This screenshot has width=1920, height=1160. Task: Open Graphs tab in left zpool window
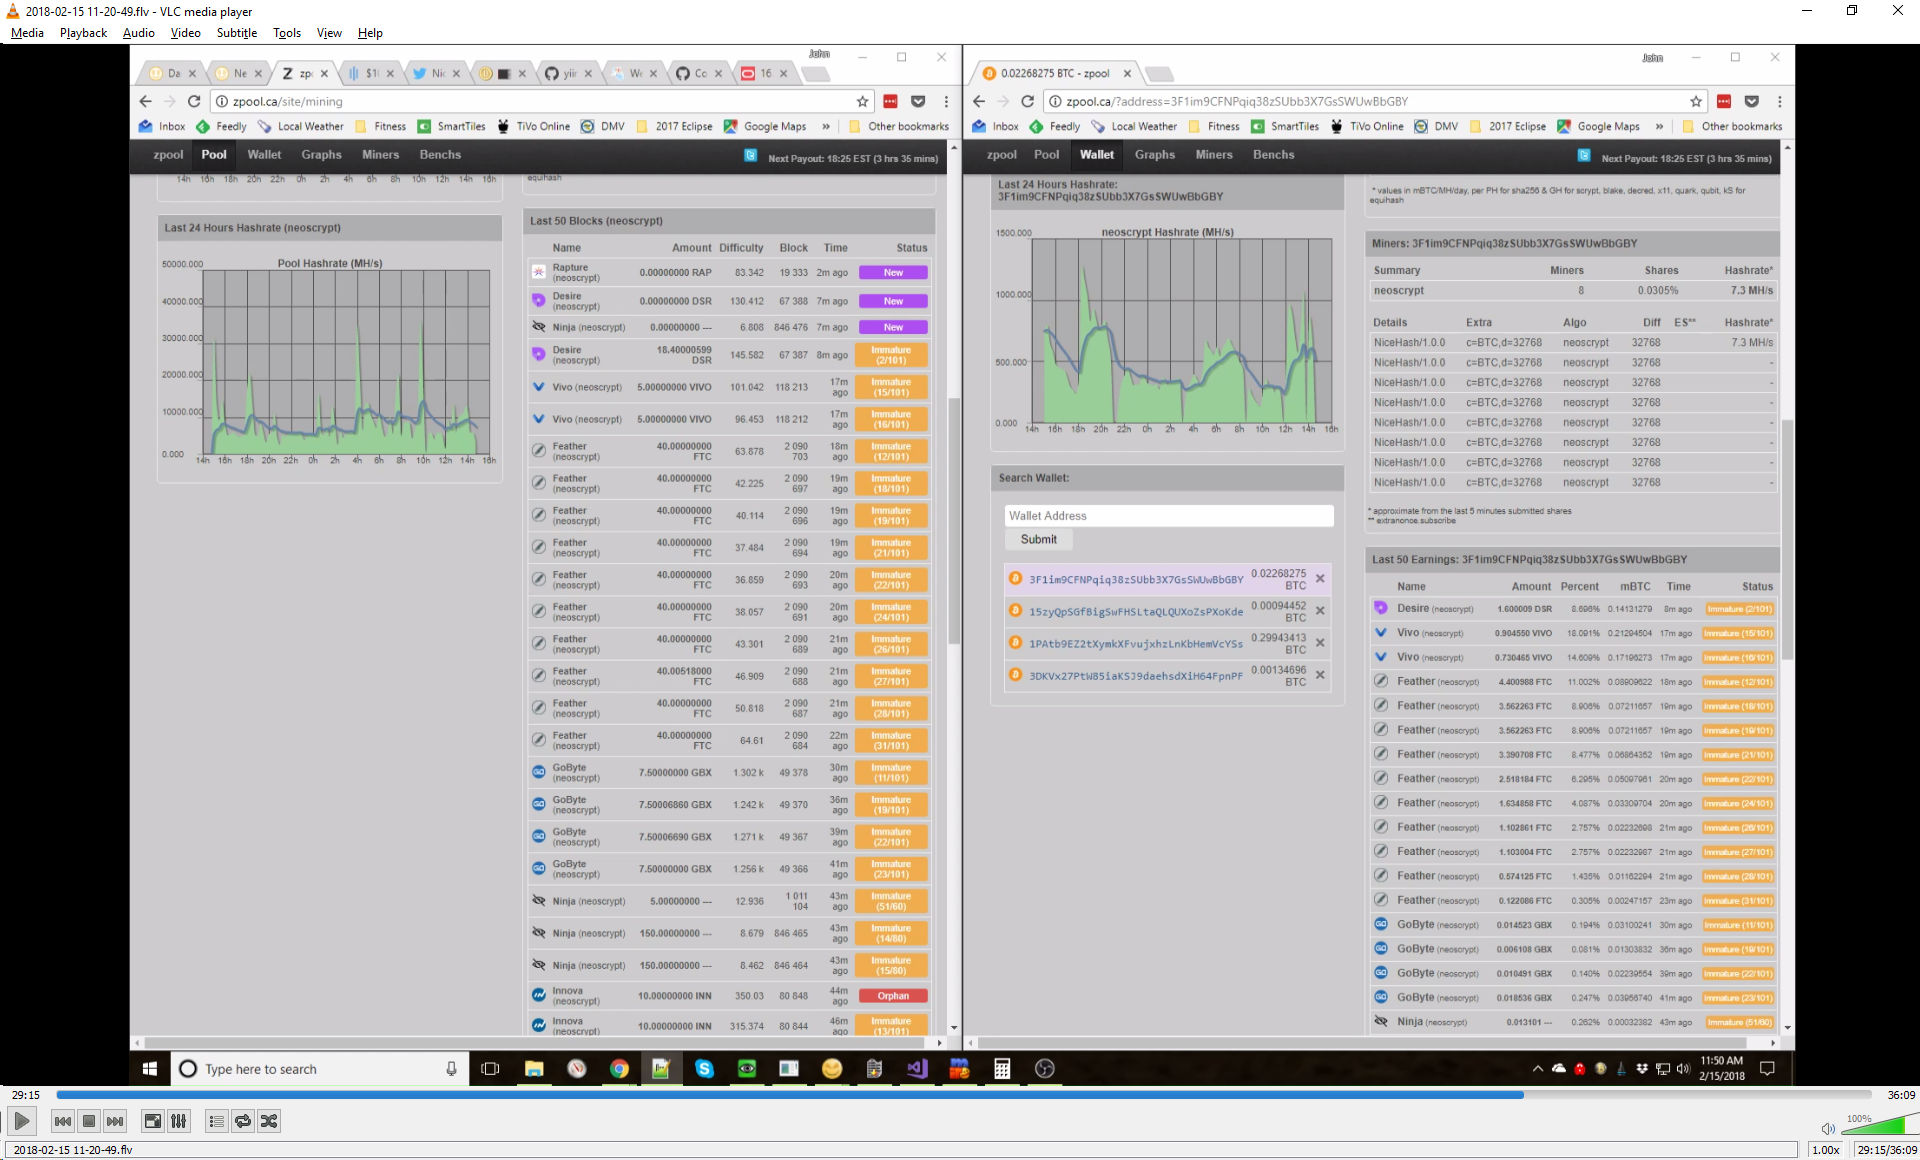[x=322, y=155]
